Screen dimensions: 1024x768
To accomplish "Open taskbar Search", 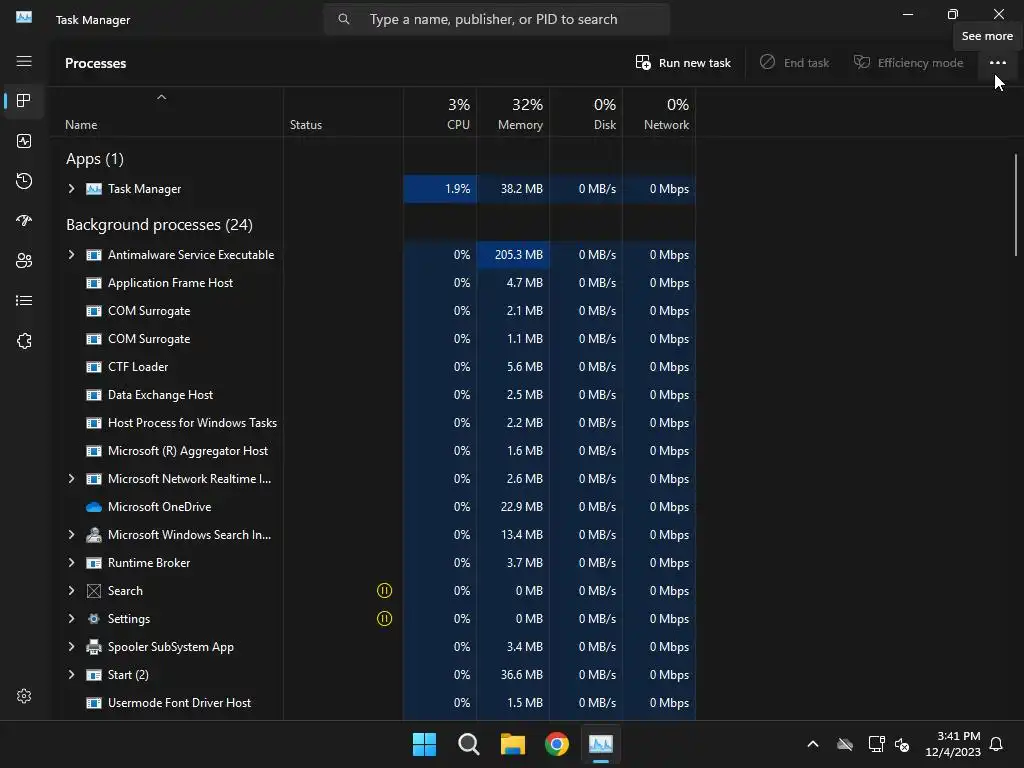I will coord(468,744).
